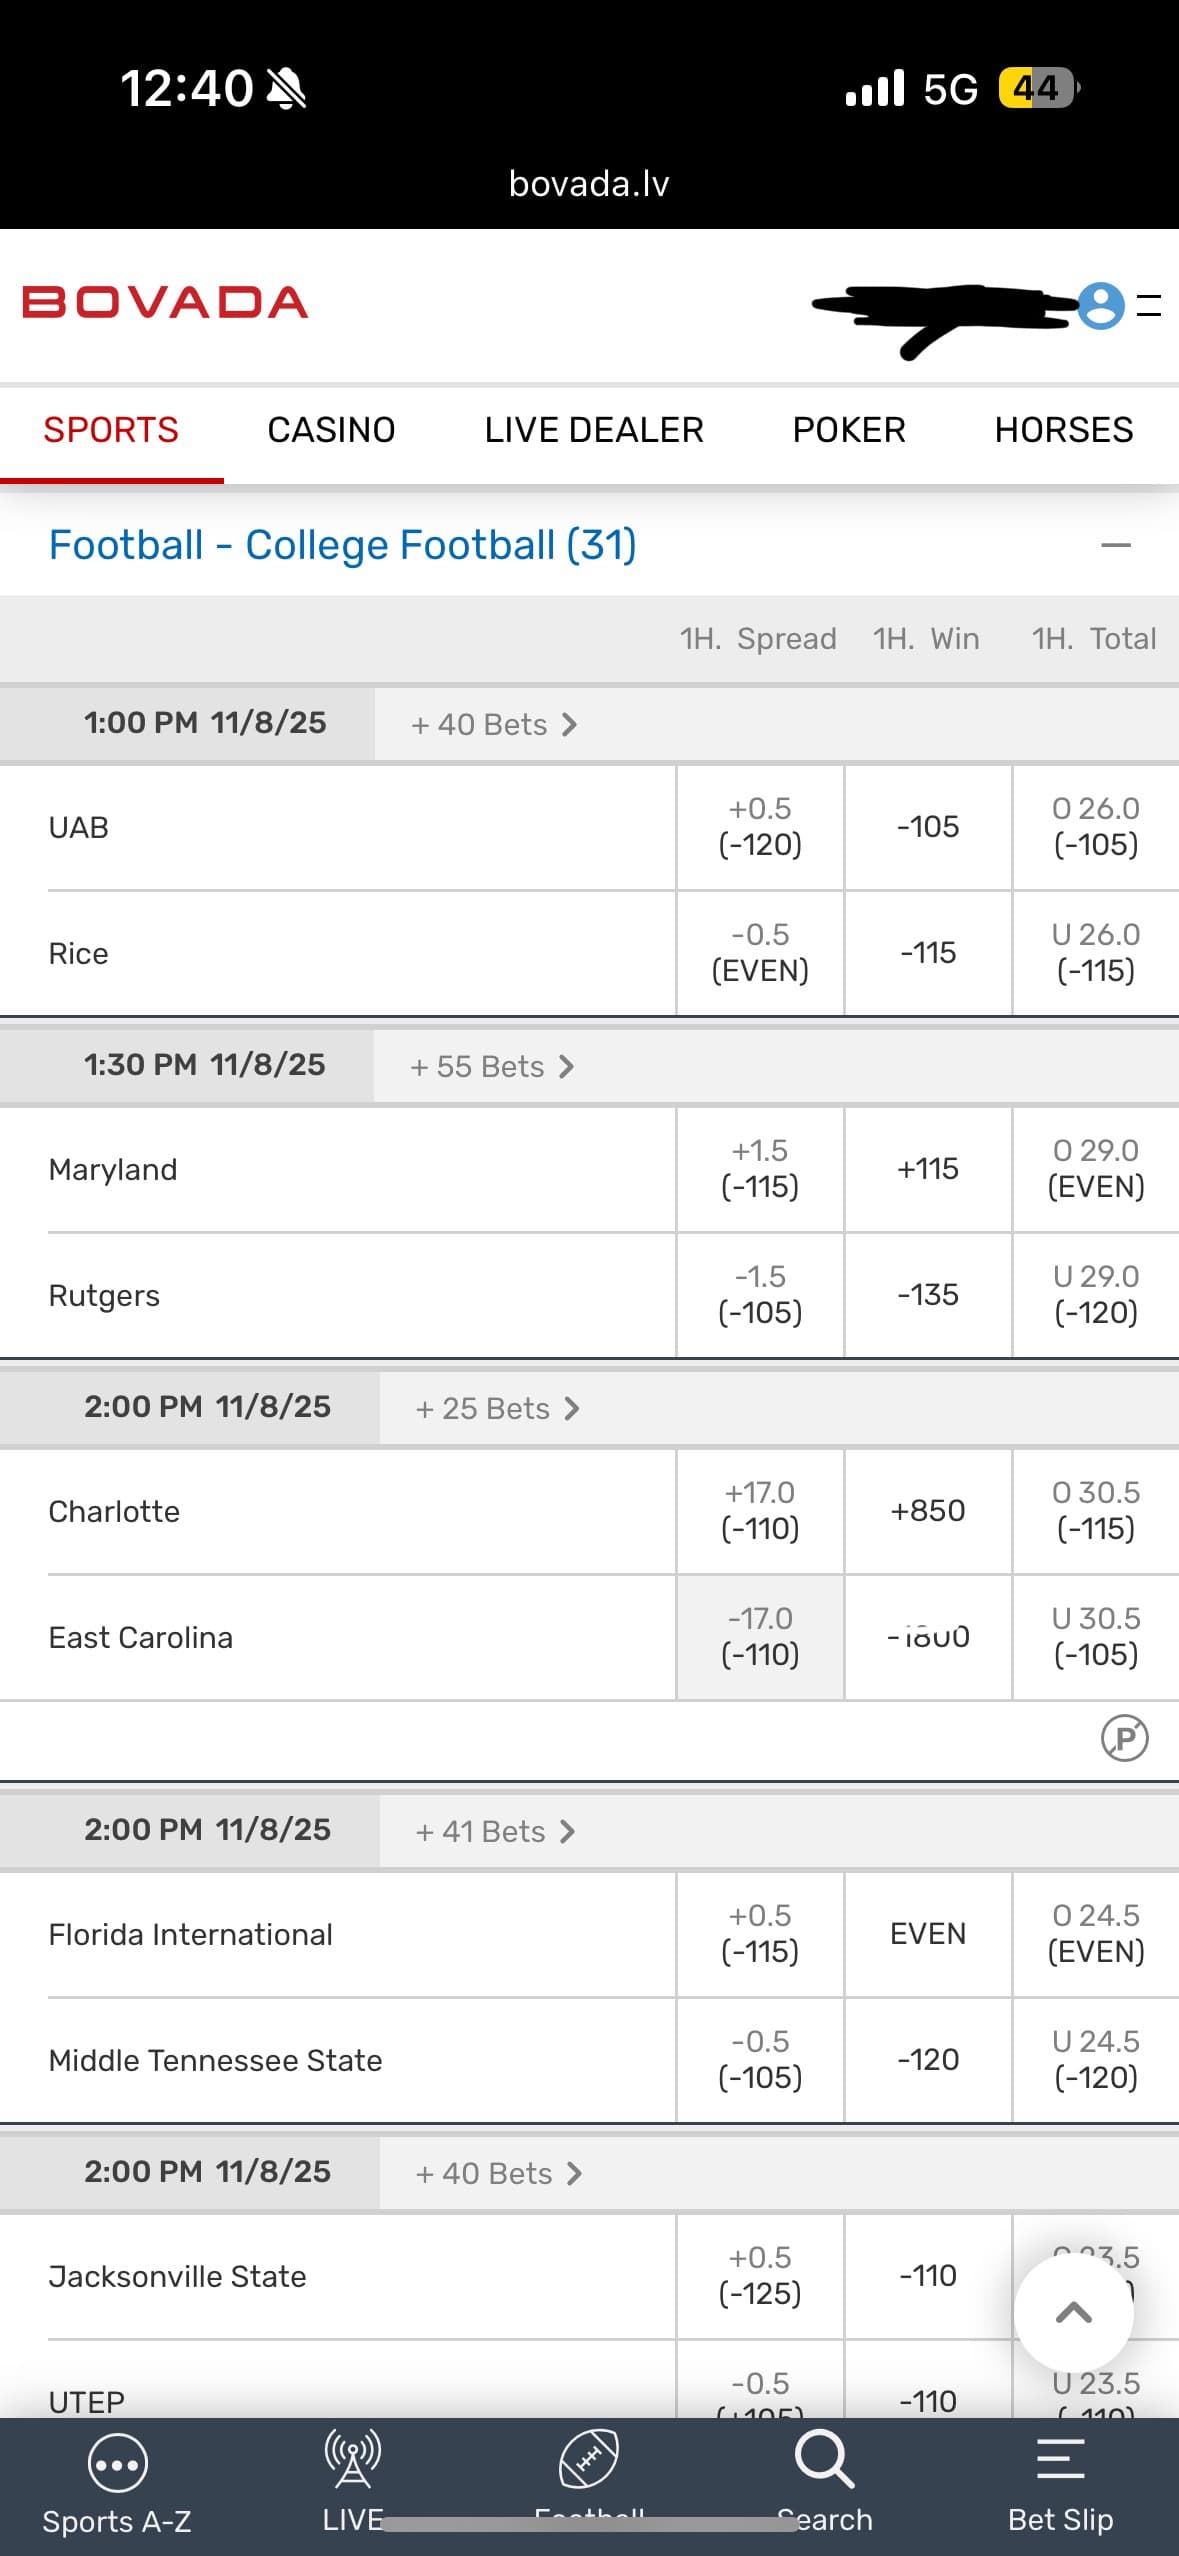
Task: Expand +55 Bets for Maryland vs Rutgers
Action: 492,1066
